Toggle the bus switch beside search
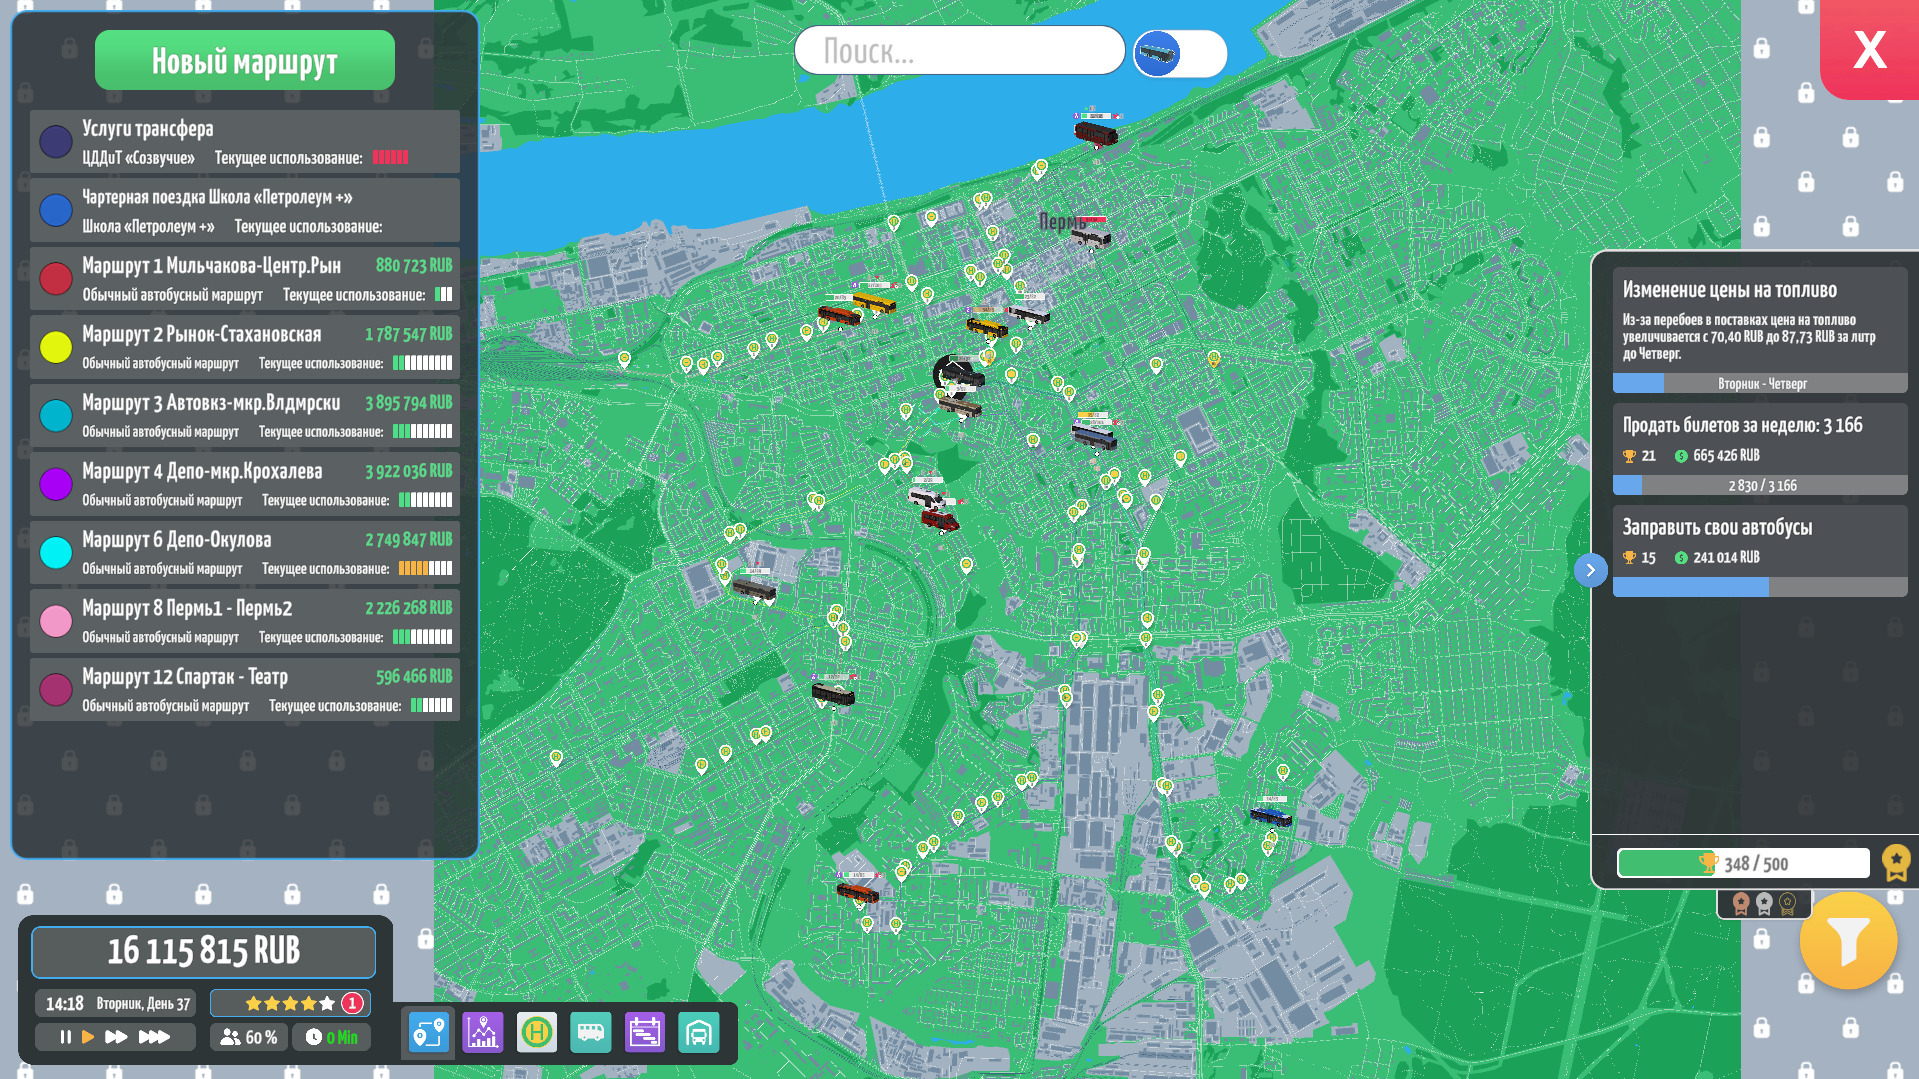Screen dimensions: 1919x1079 (x=1180, y=53)
